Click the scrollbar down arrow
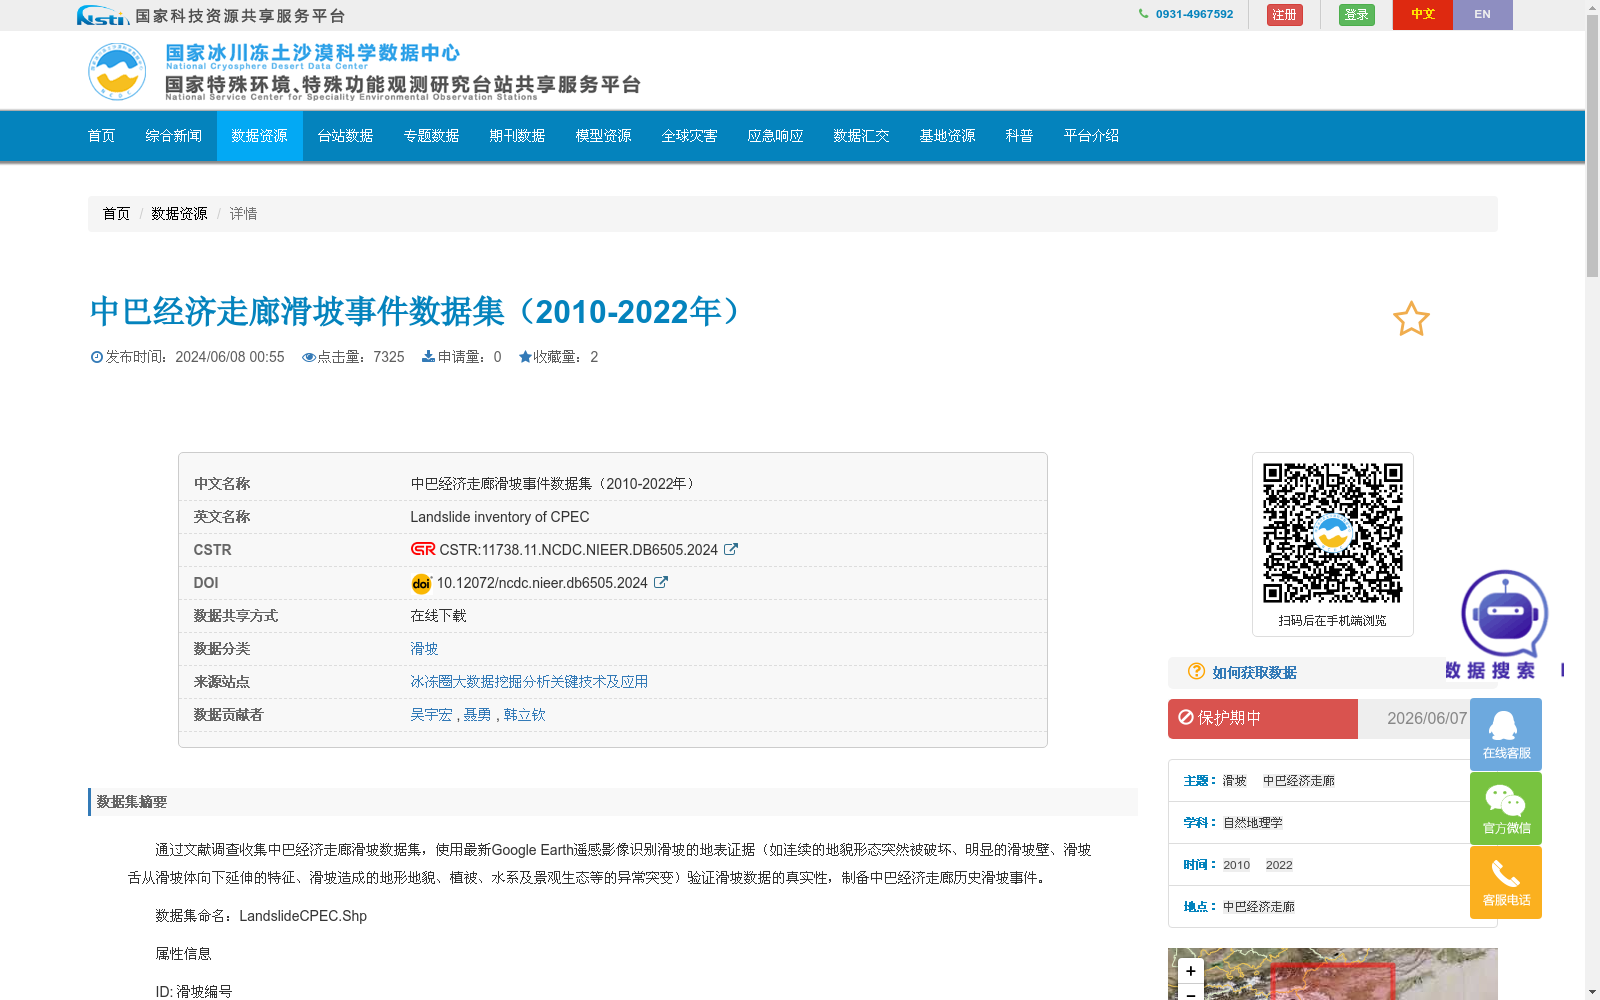Screen dimensions: 1600x1000 point(1592,992)
